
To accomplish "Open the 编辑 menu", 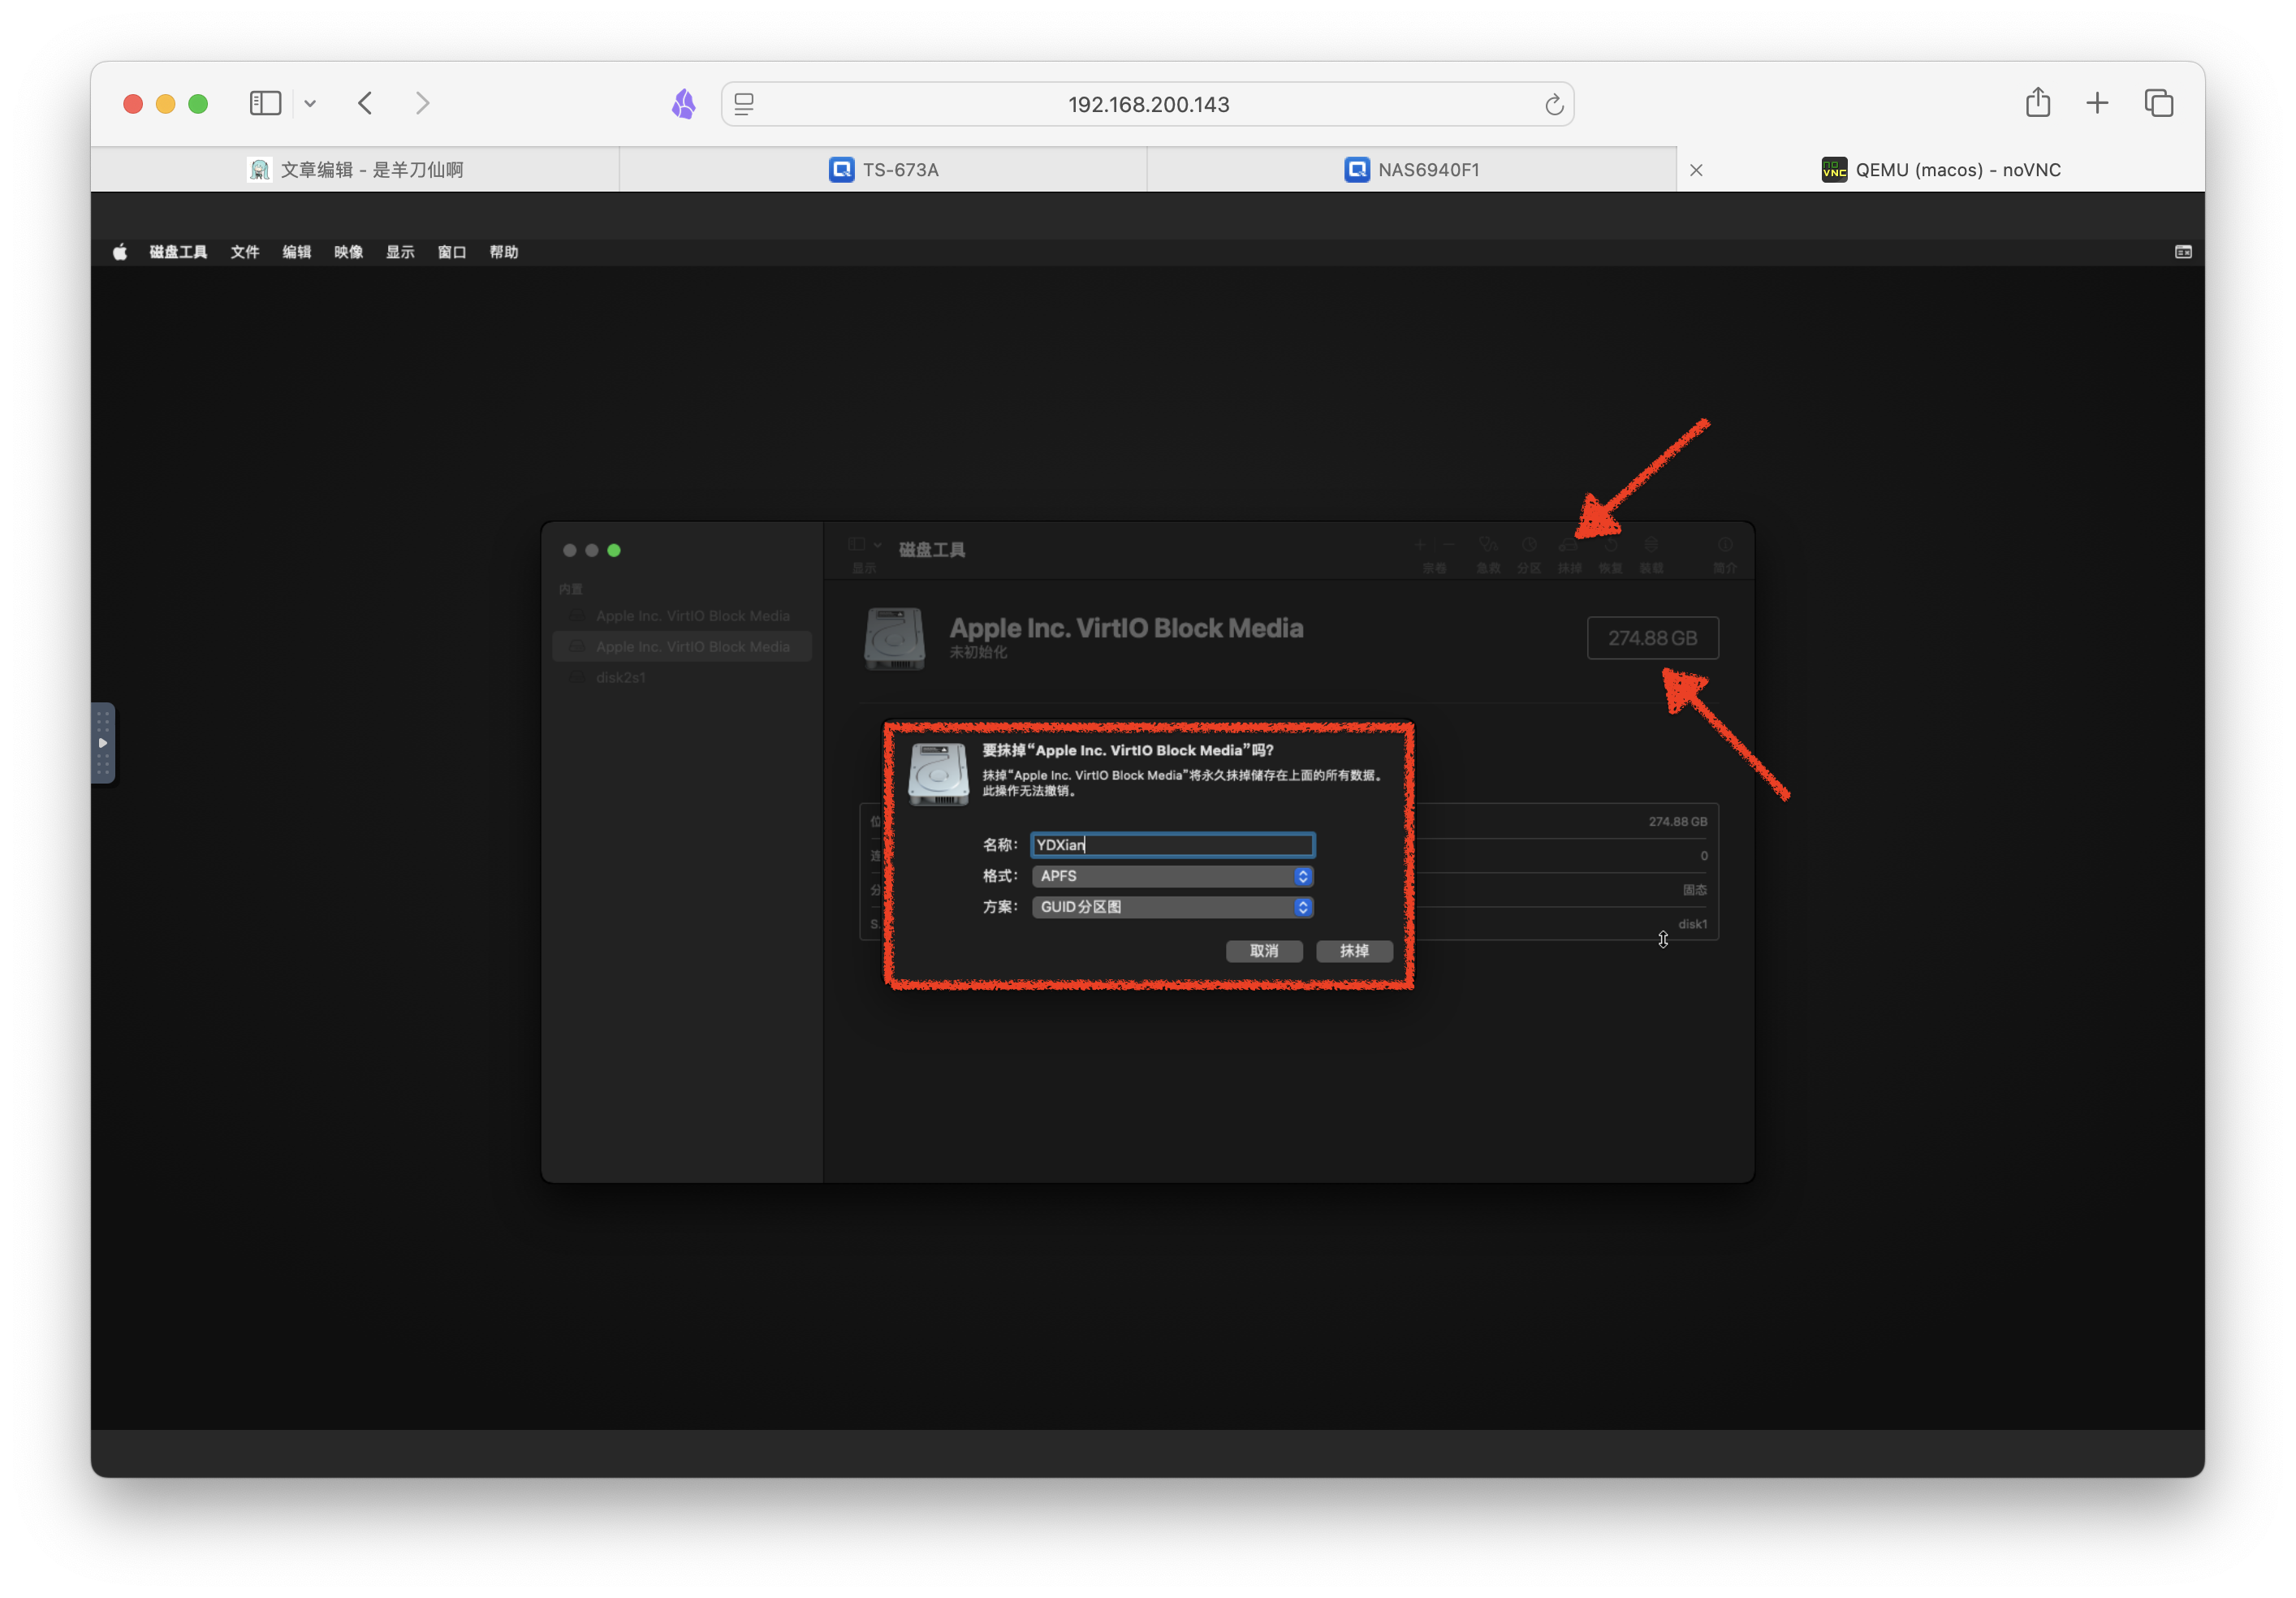I will pos(297,252).
